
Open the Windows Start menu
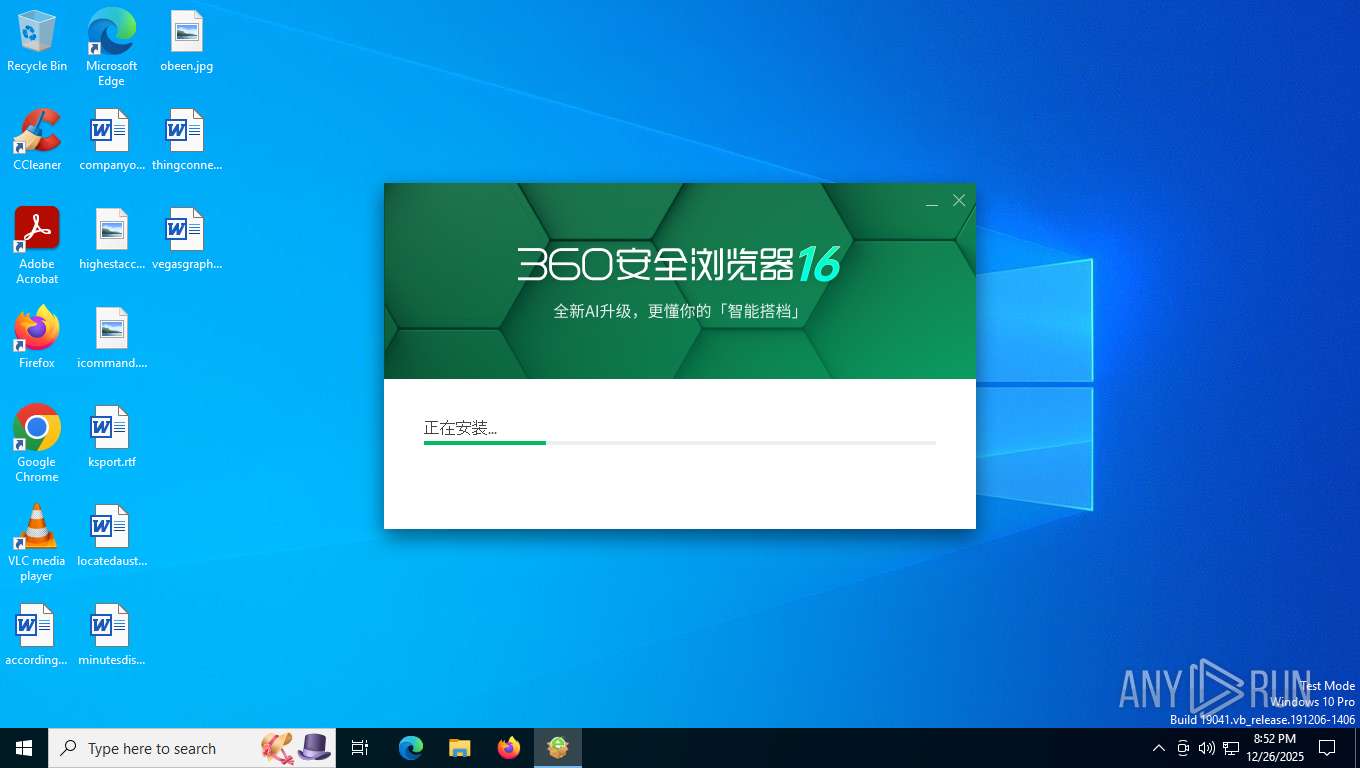coord(24,748)
